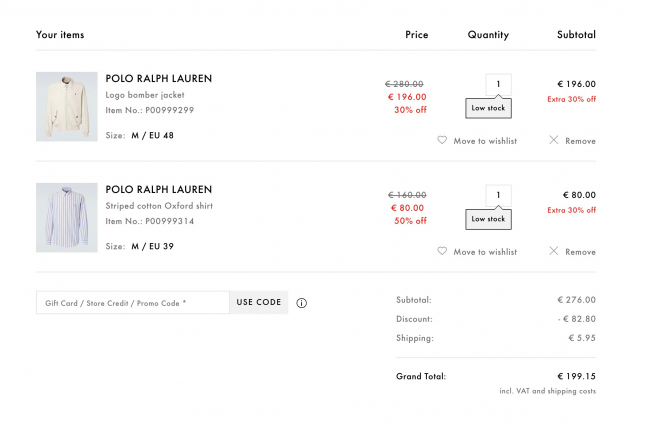Select quantity box for bomber jacket
650x426 pixels.
click(498, 84)
